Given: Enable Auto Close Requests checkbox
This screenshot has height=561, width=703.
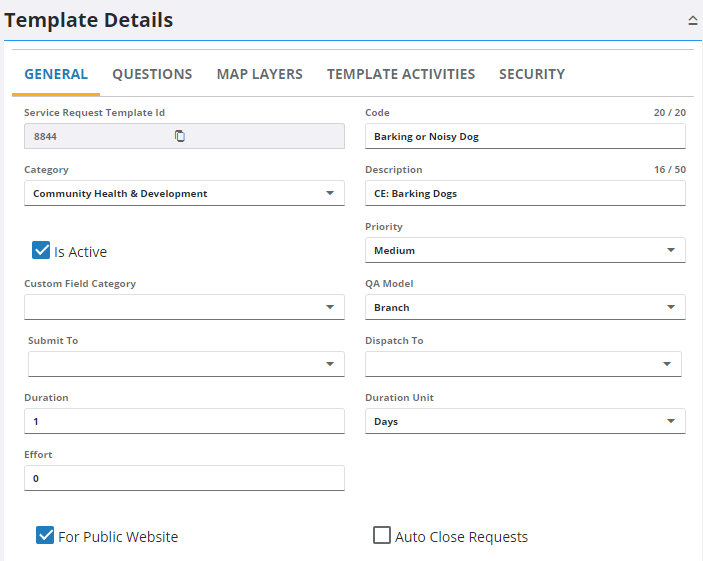Looking at the screenshot, I should (x=382, y=536).
